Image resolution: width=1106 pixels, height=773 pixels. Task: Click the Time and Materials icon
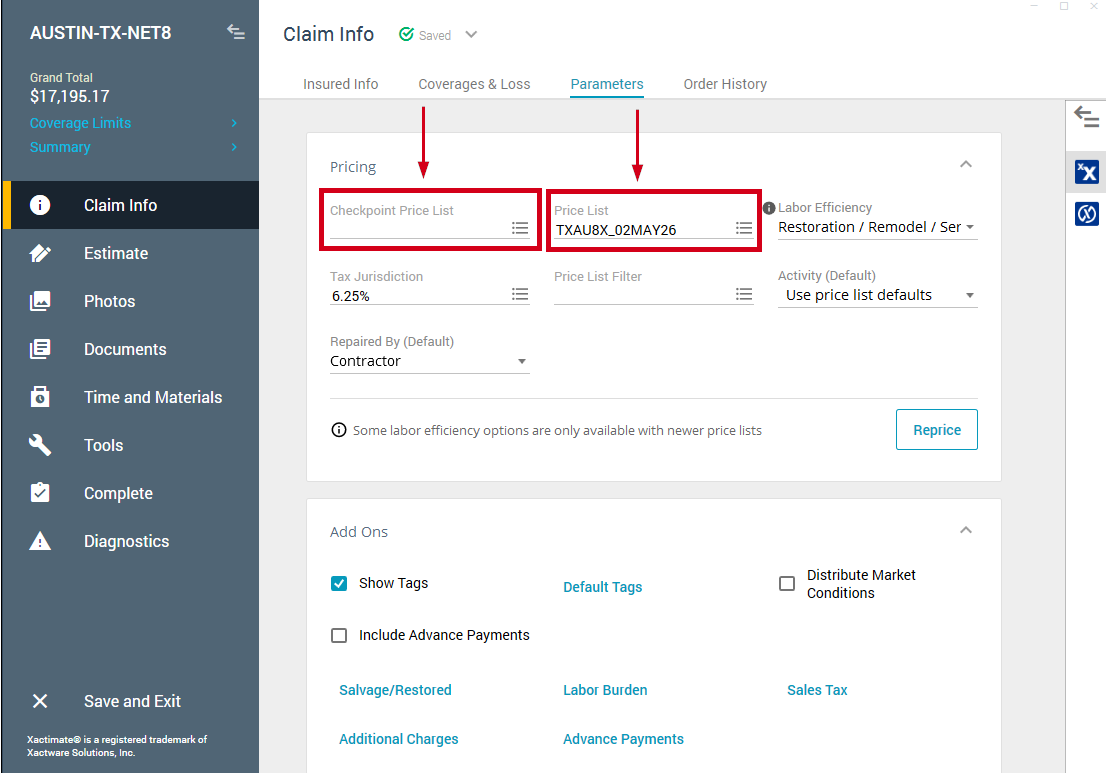(x=40, y=397)
